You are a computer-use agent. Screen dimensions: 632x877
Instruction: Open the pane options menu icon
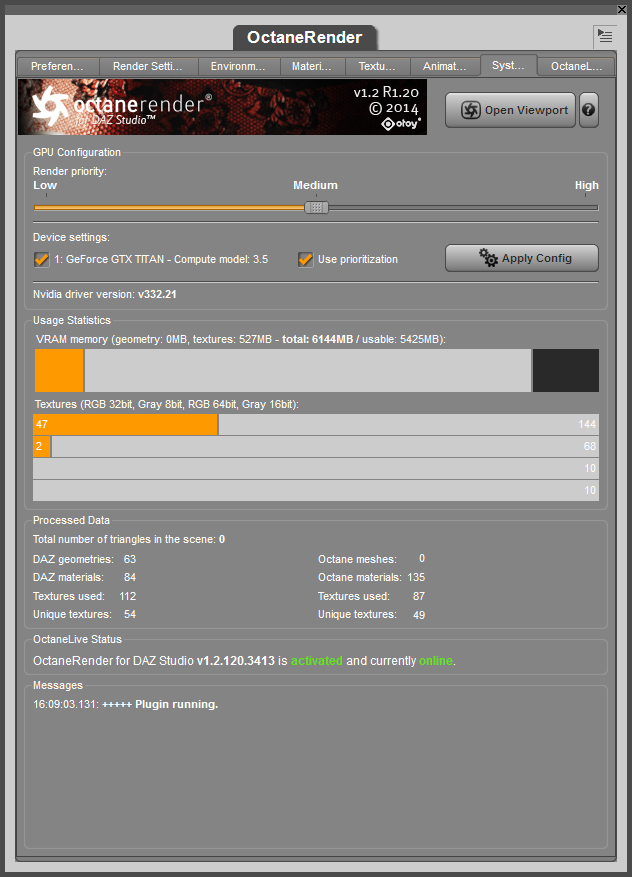pyautogui.click(x=605, y=36)
